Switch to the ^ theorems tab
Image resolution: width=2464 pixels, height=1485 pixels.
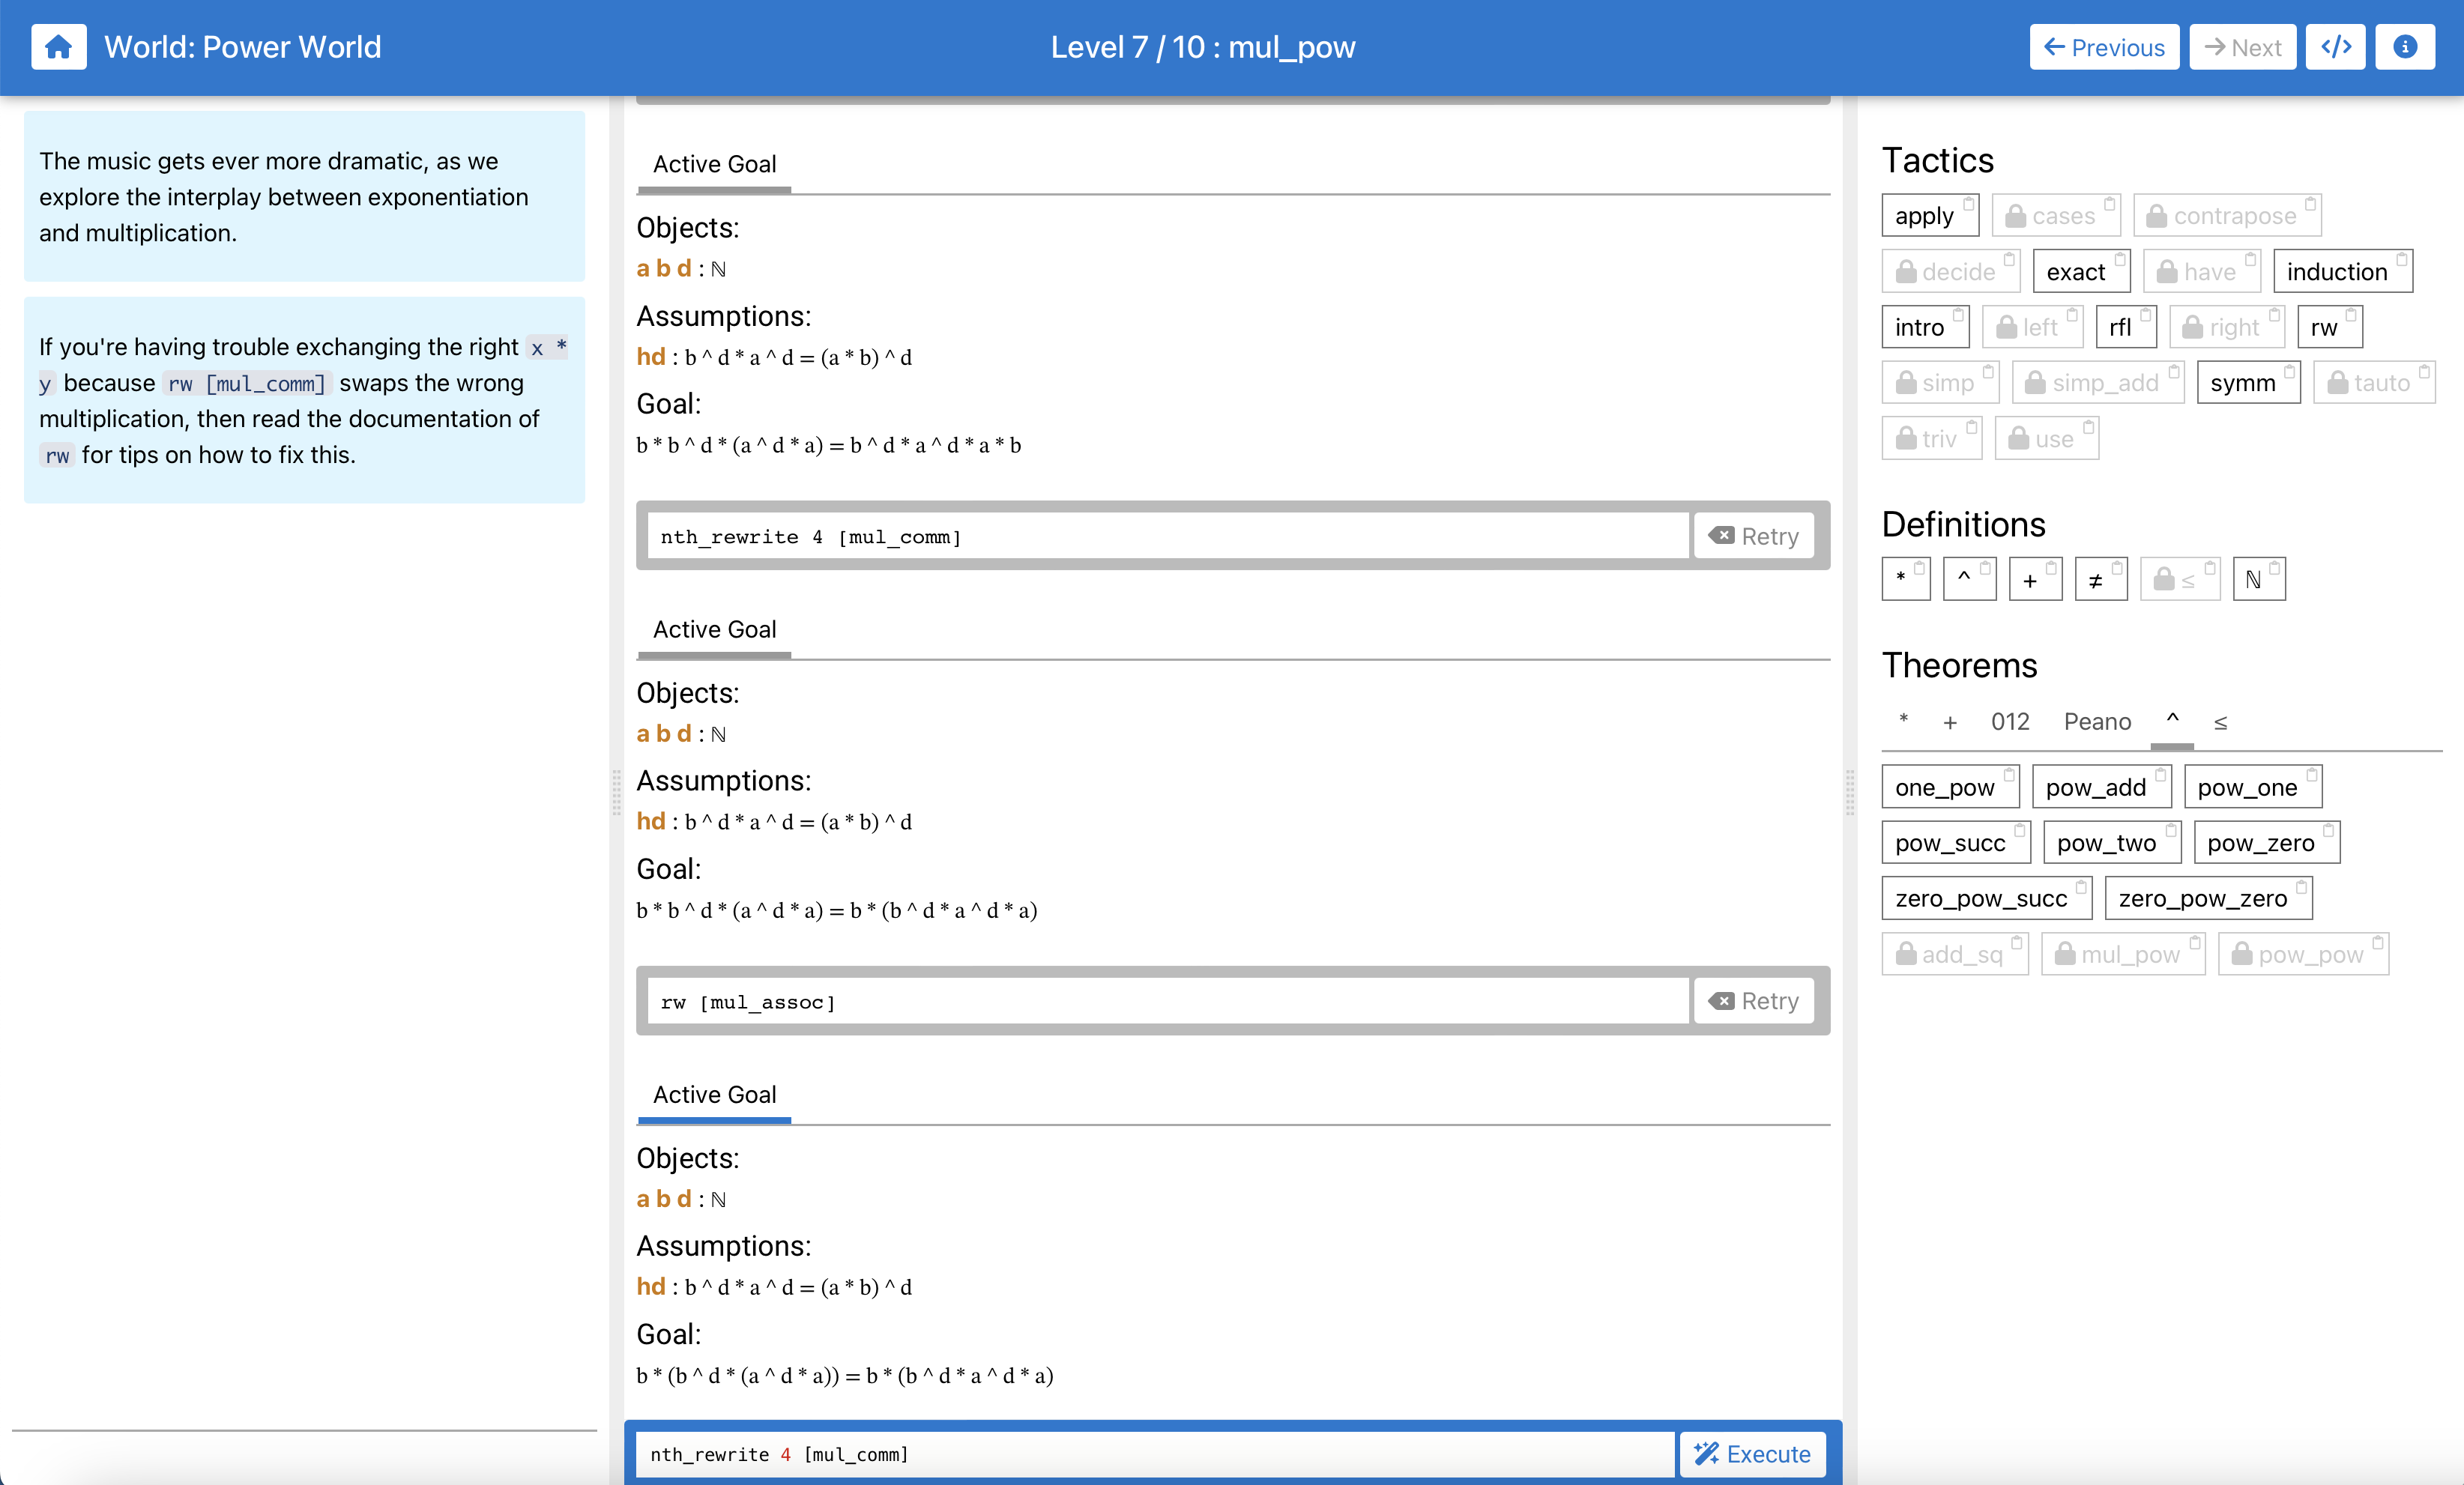pos(2172,721)
